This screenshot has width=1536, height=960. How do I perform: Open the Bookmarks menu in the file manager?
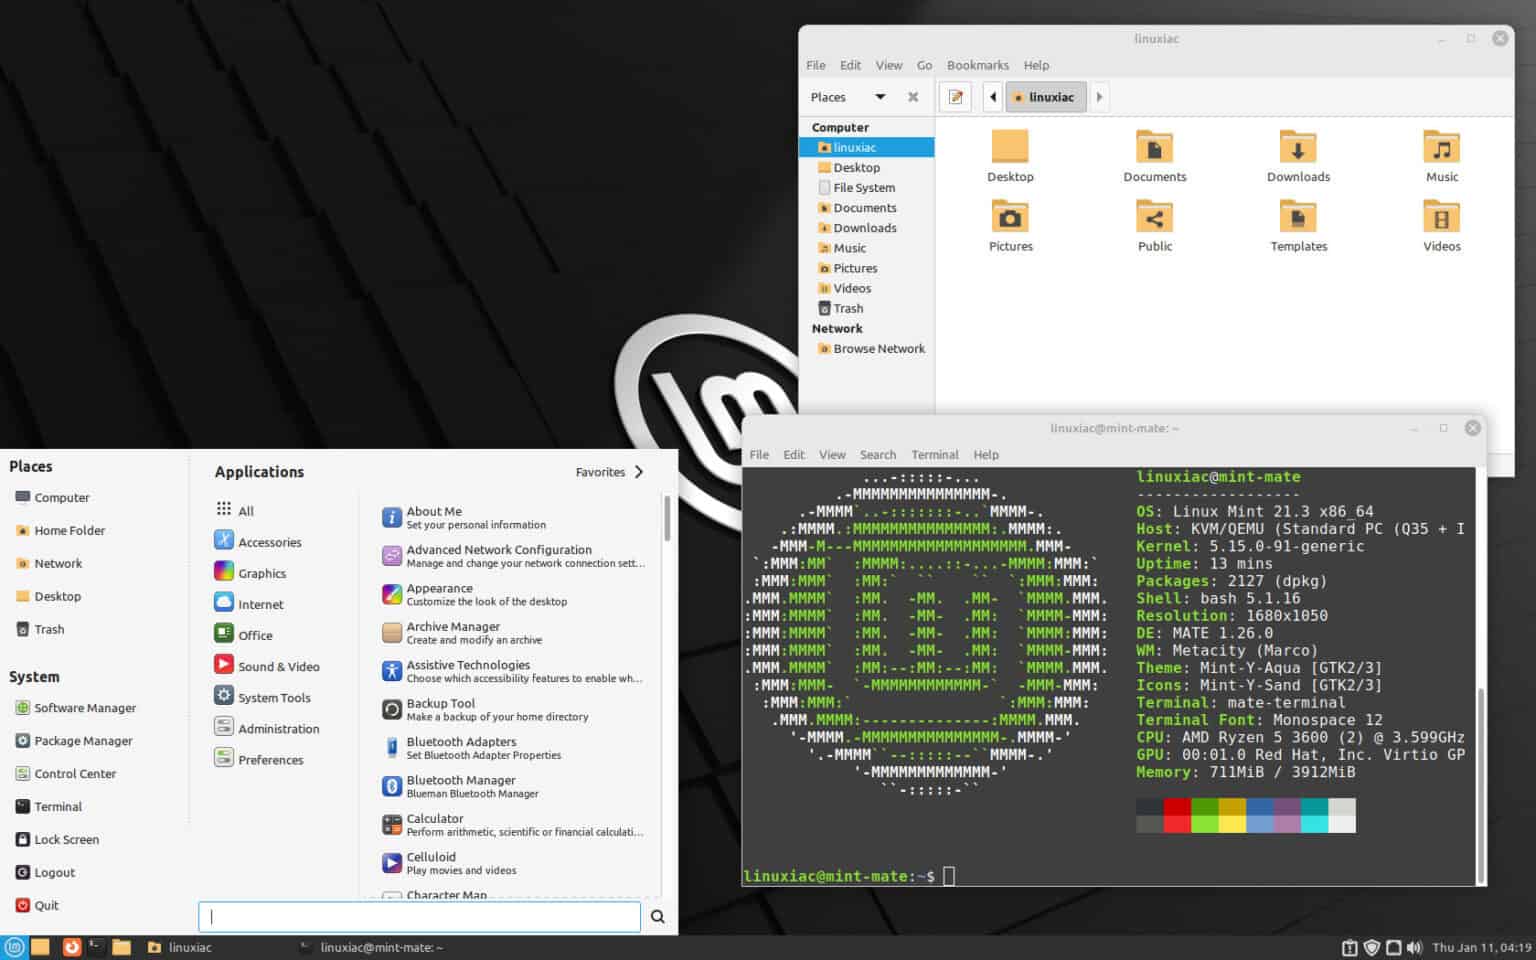tap(977, 64)
